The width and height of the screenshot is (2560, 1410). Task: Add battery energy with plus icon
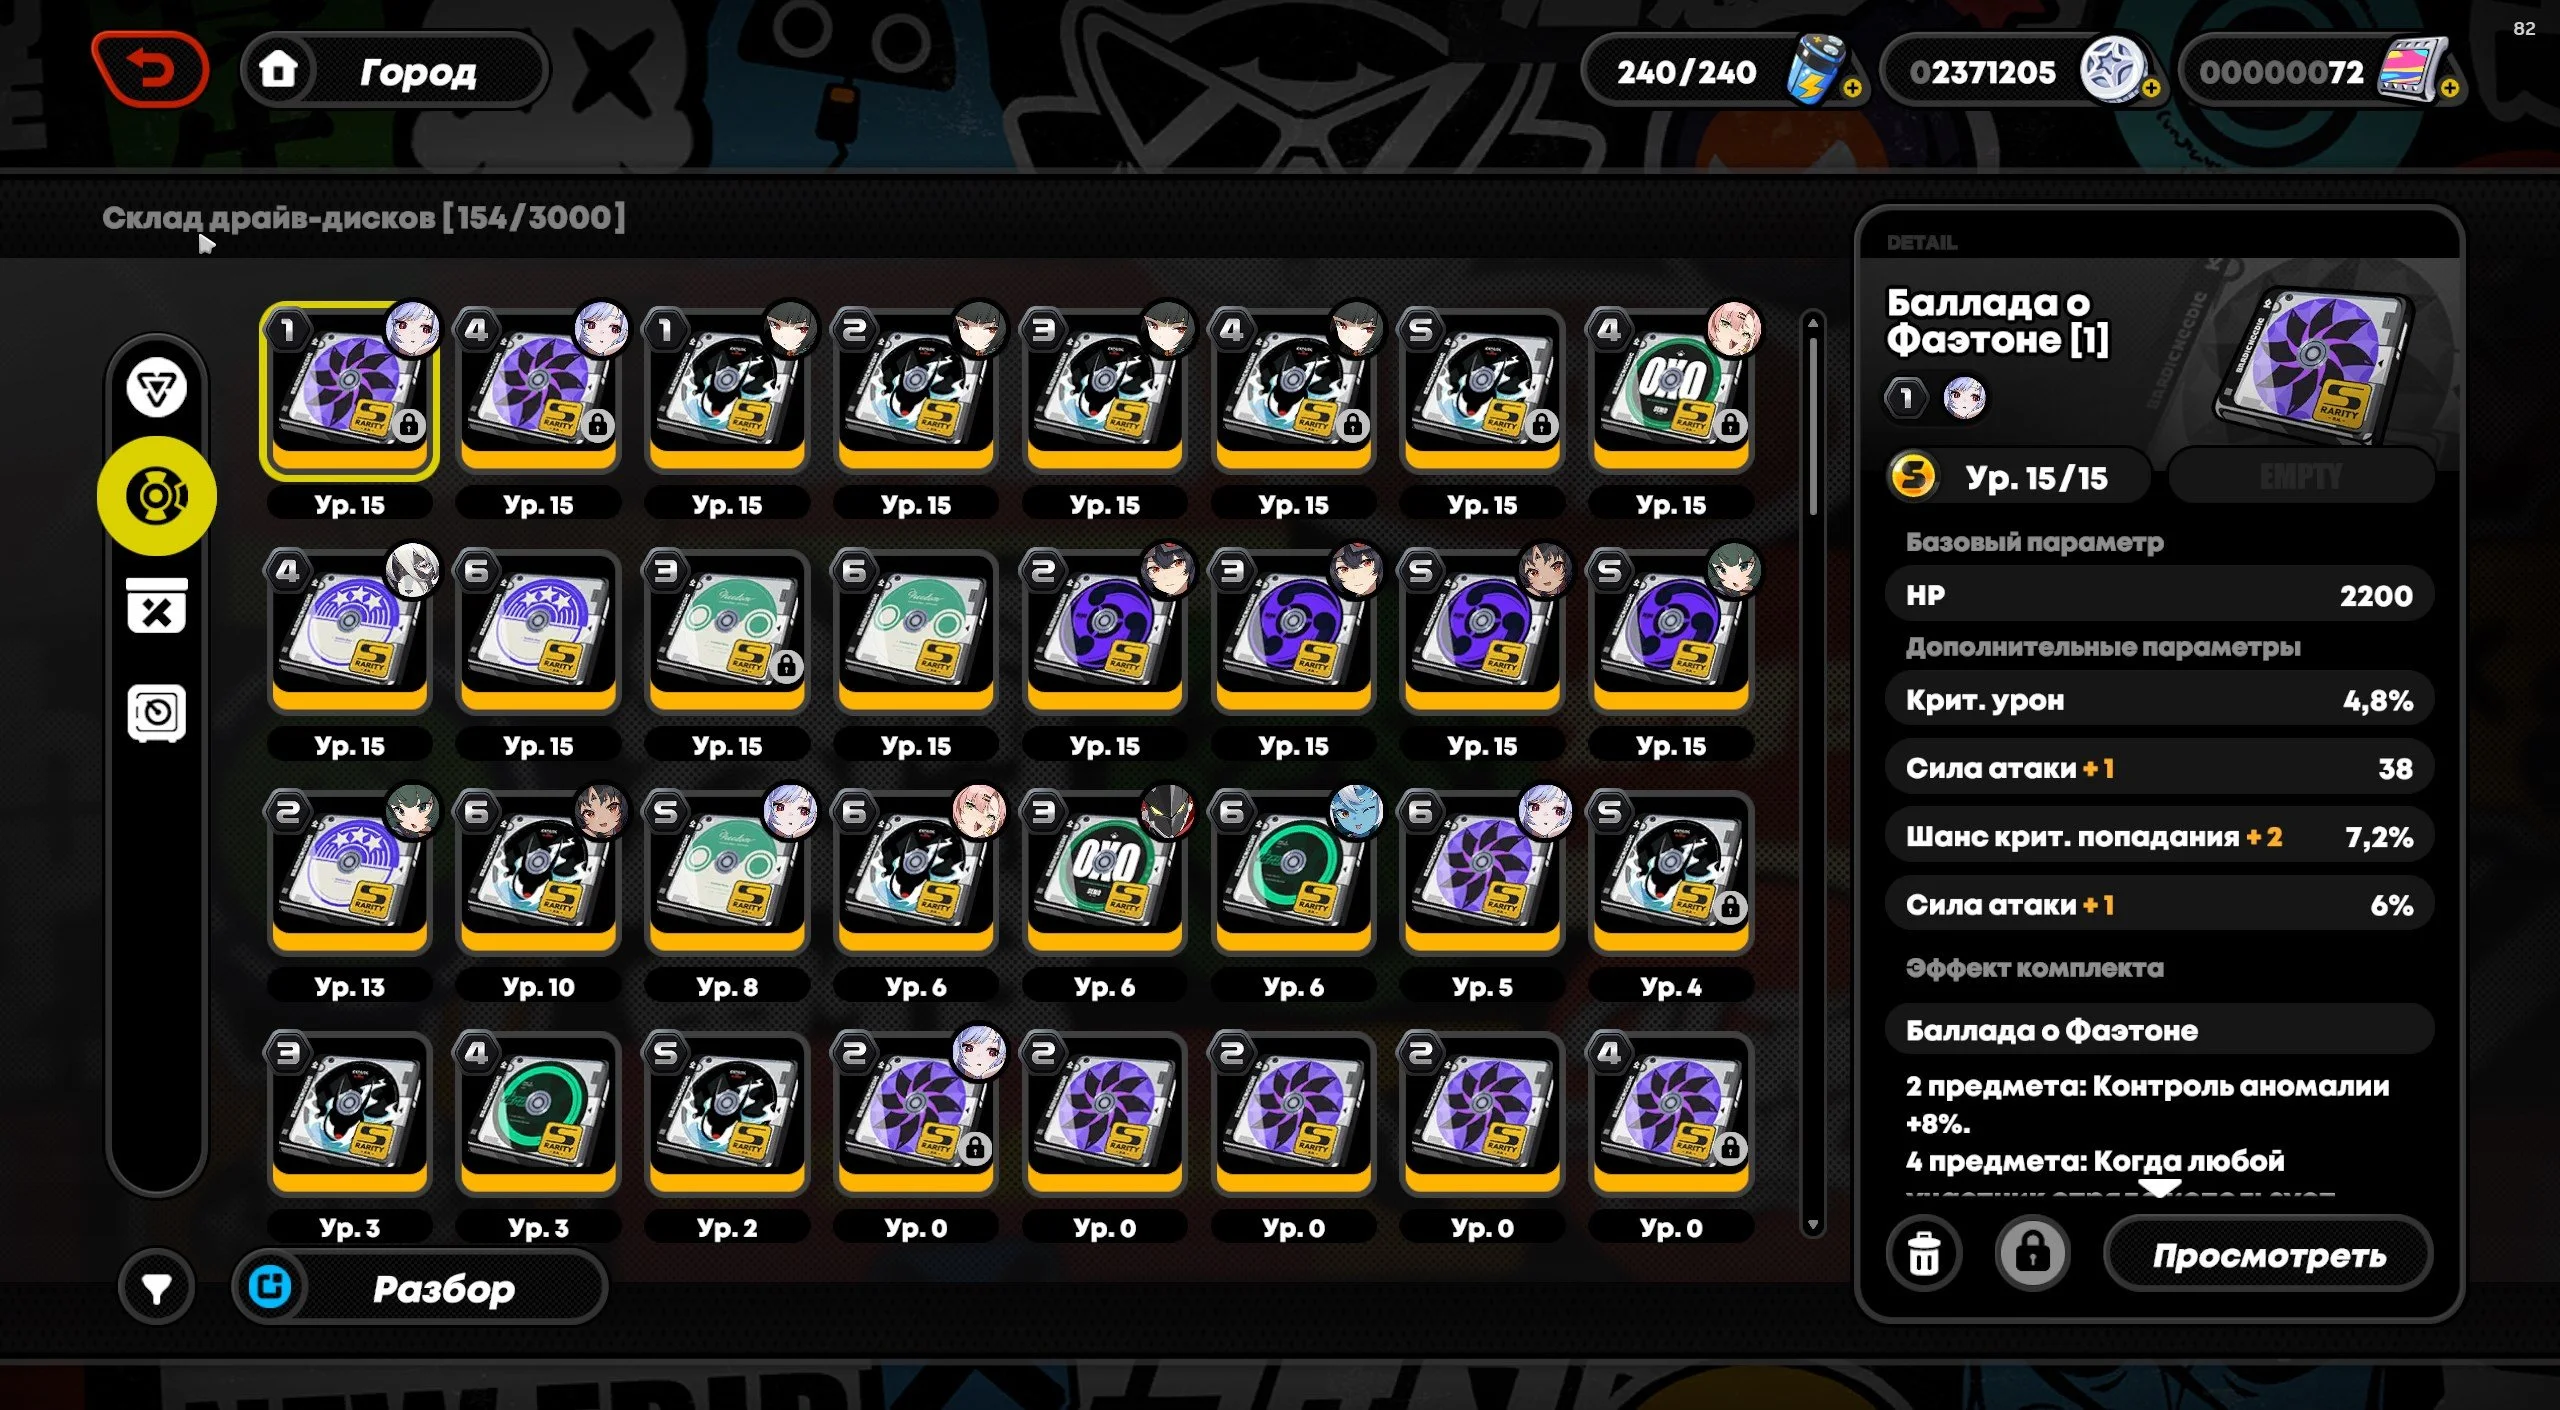pos(1853,88)
